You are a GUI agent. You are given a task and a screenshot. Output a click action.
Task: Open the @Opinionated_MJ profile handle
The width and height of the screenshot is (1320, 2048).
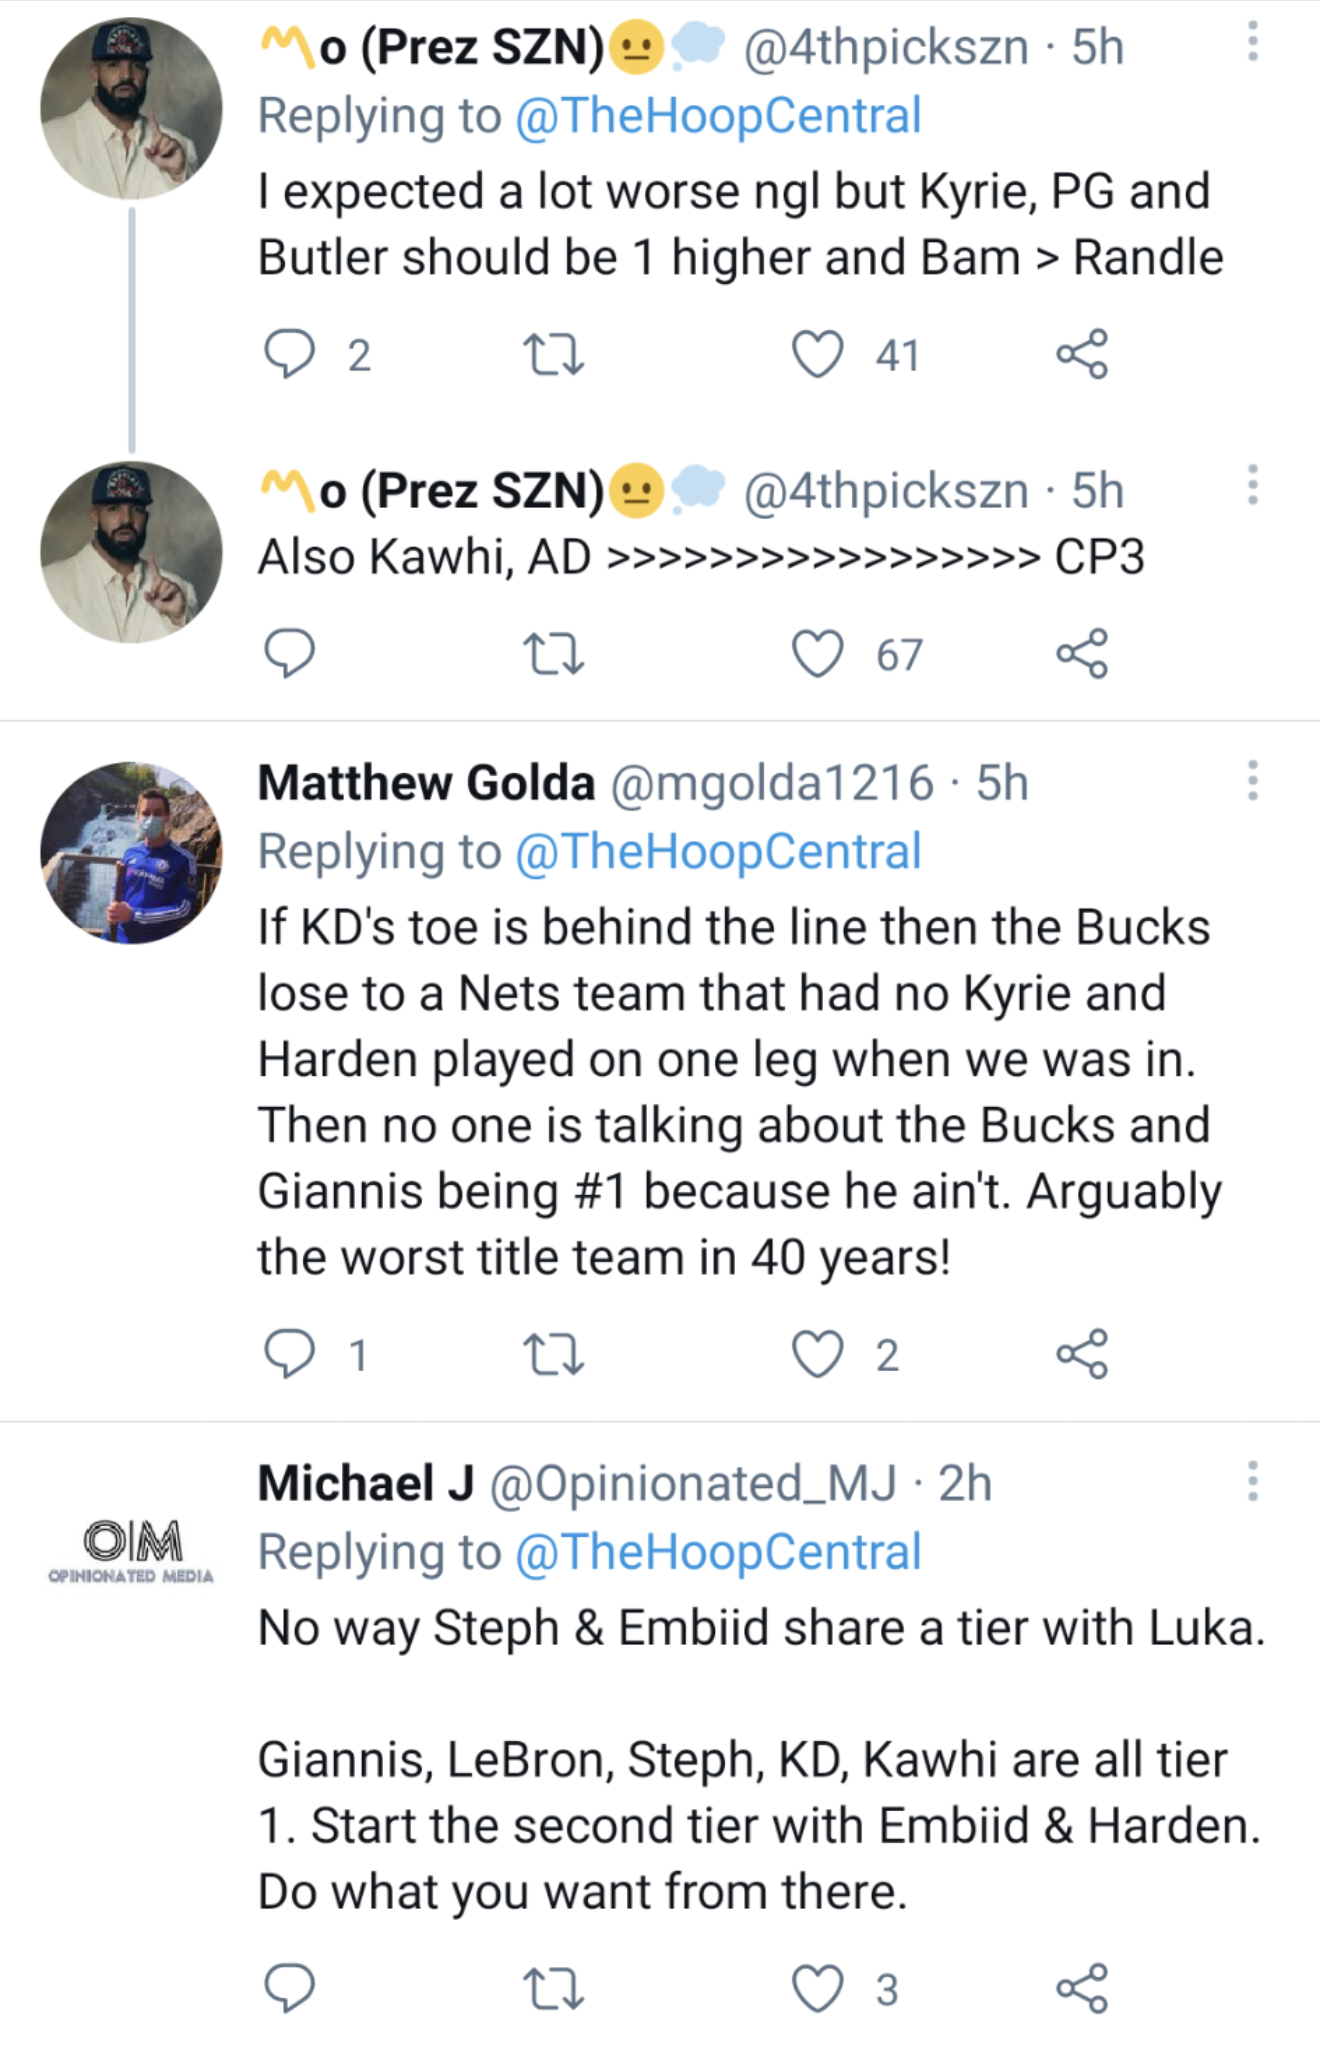point(692,1483)
